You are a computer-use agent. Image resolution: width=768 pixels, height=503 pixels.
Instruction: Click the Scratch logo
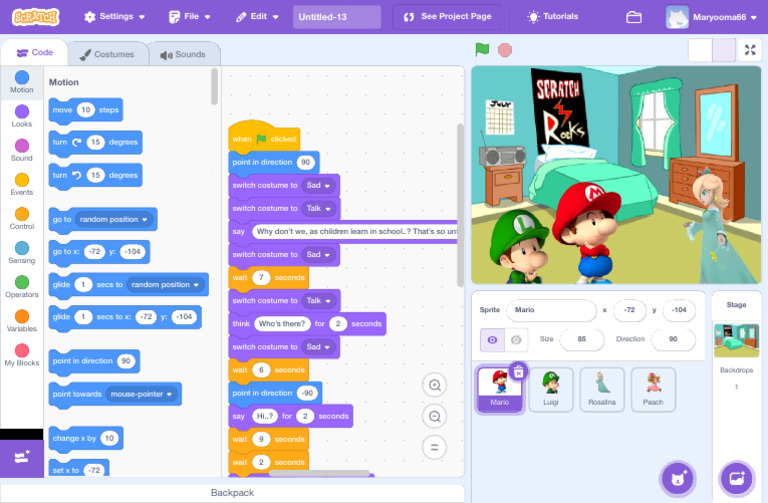tap(36, 17)
